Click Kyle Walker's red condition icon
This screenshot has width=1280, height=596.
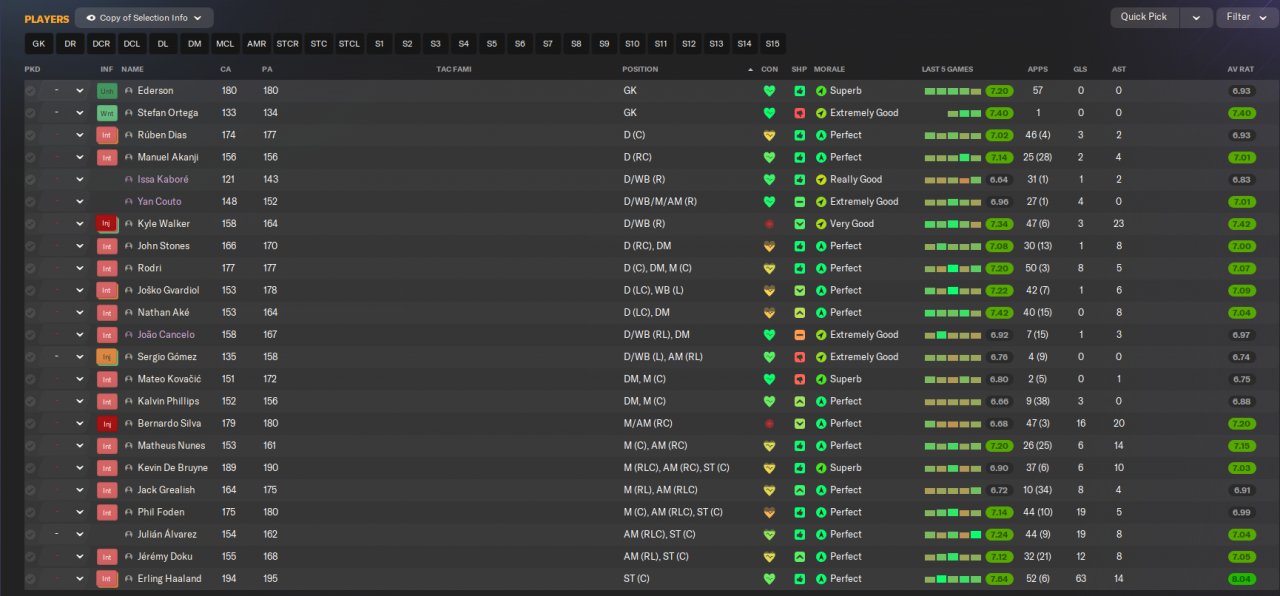click(769, 224)
